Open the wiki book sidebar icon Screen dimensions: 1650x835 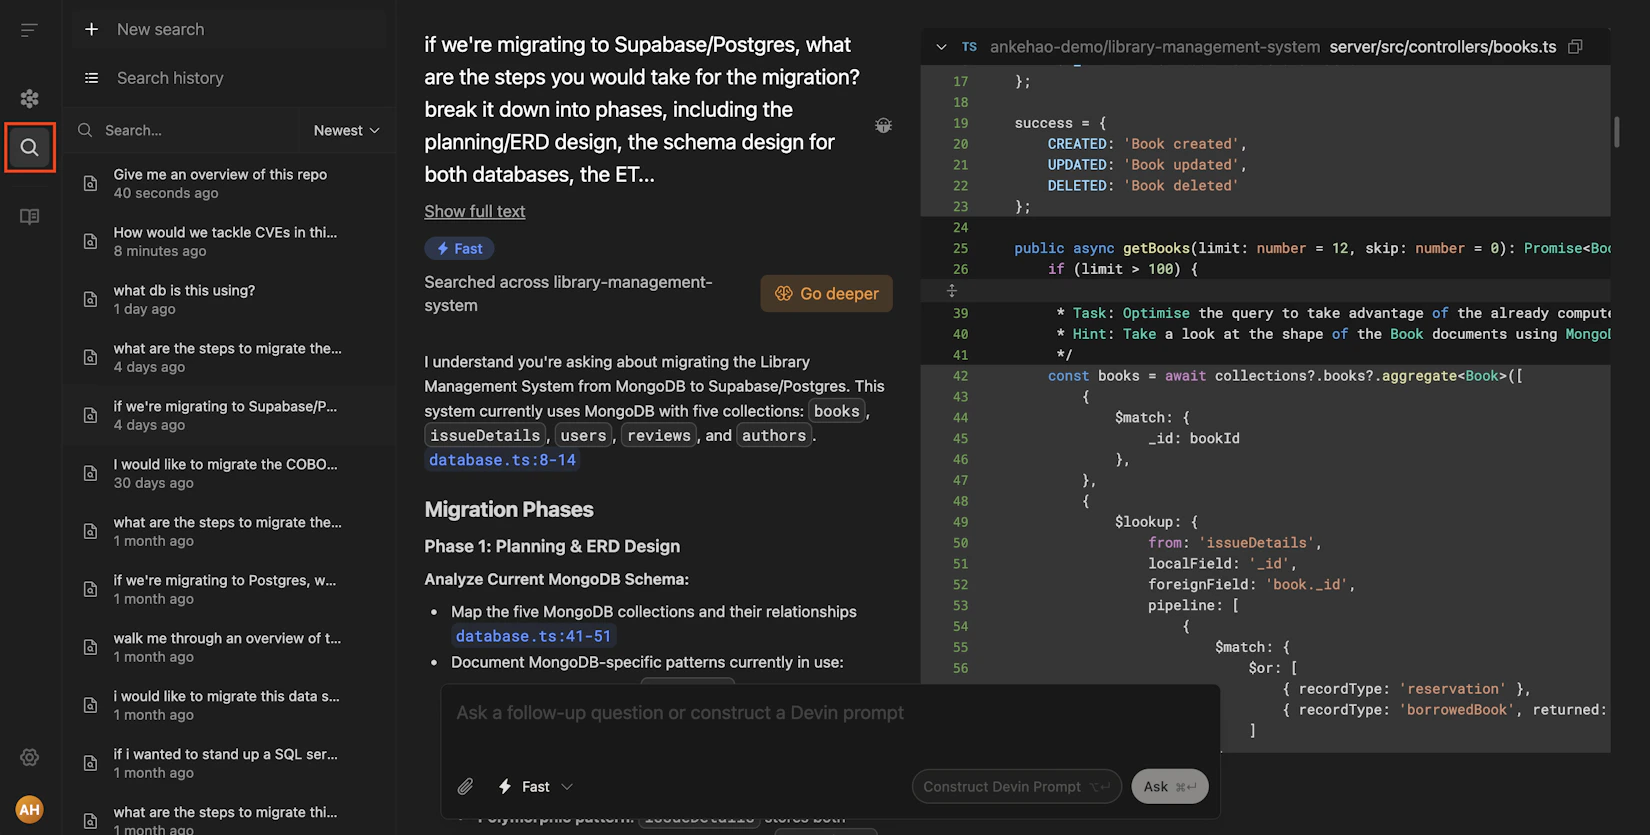(x=29, y=216)
